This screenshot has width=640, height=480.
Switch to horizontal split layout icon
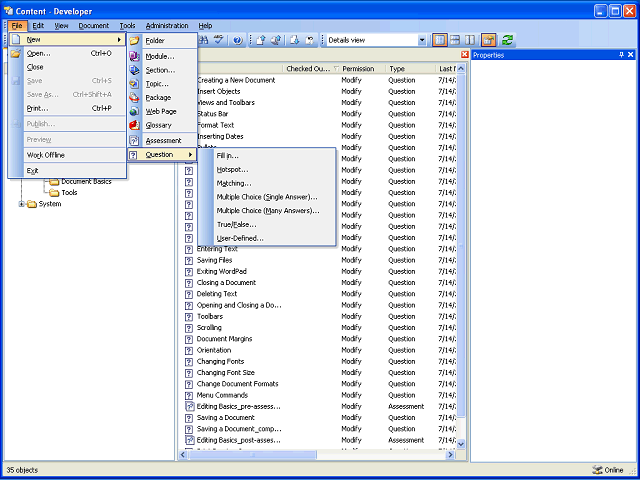455,40
